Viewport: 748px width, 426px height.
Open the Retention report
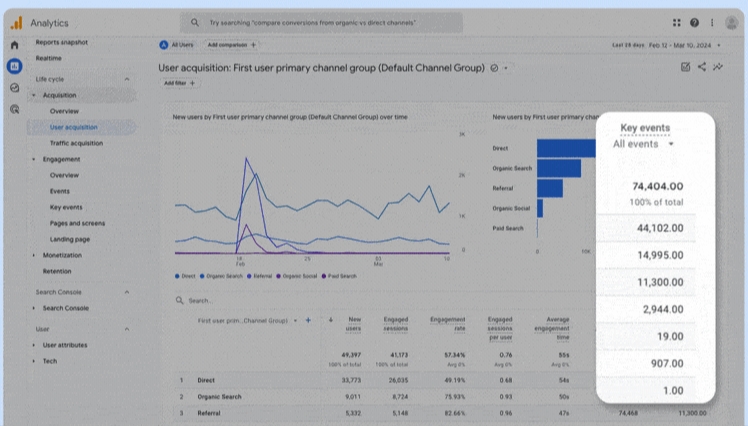pos(57,271)
